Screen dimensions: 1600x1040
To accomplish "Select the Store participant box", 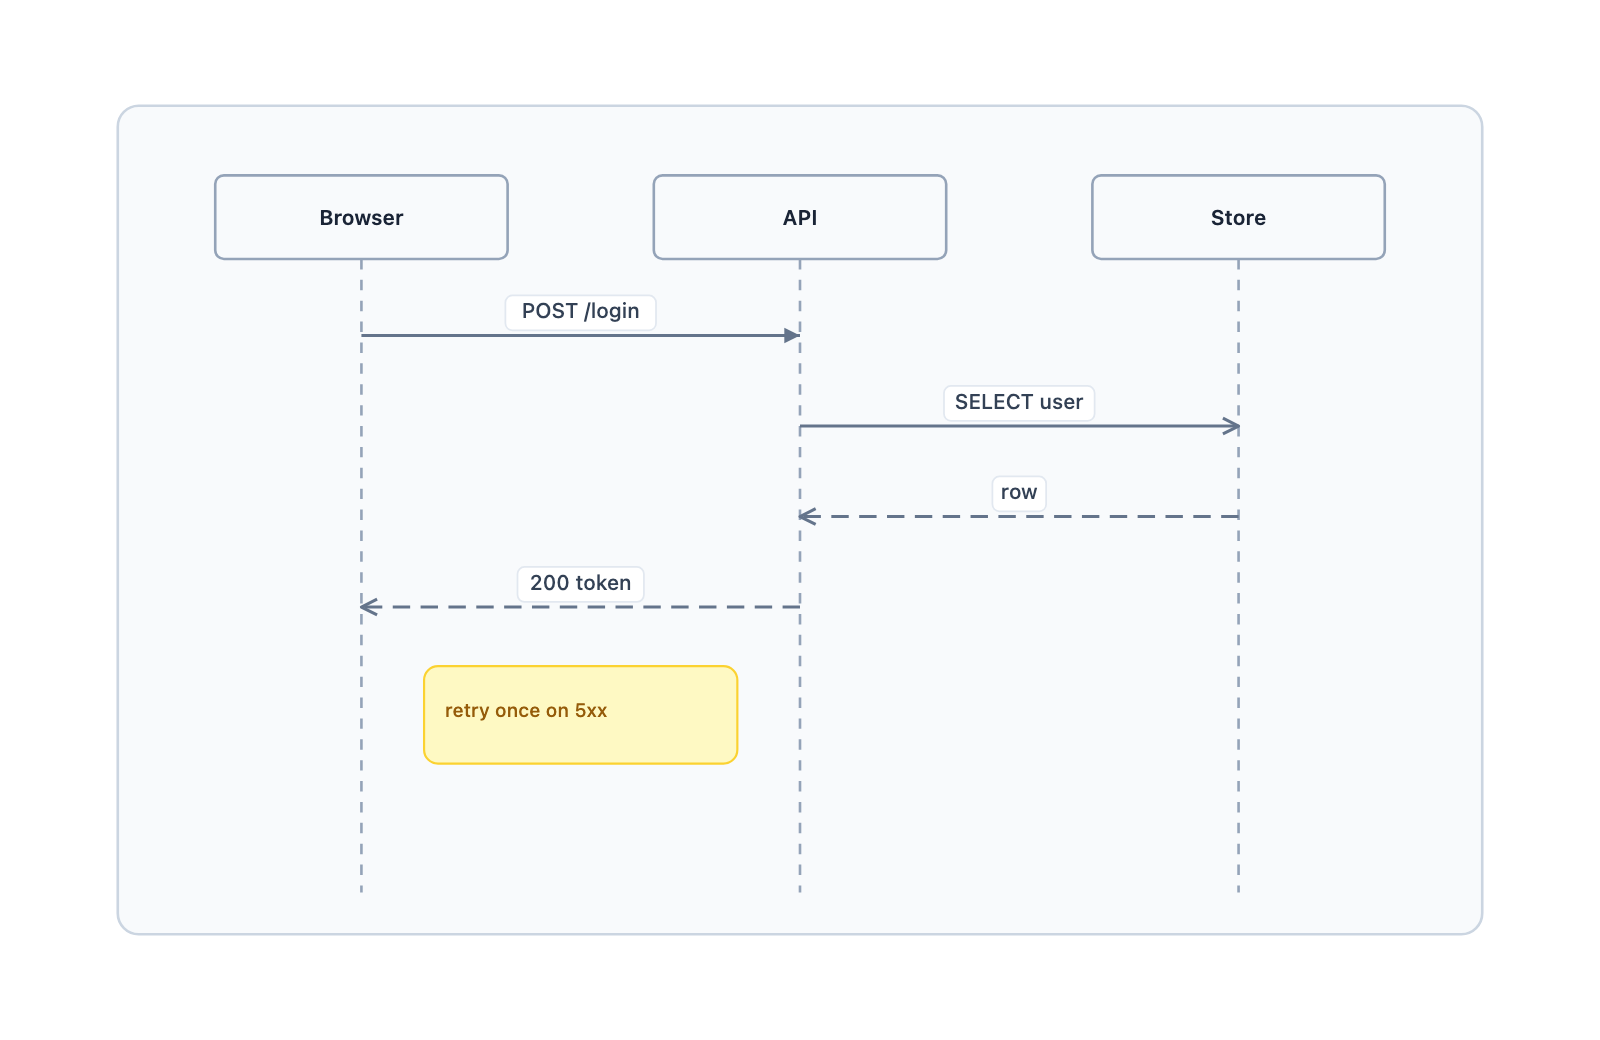I will point(1238,217).
